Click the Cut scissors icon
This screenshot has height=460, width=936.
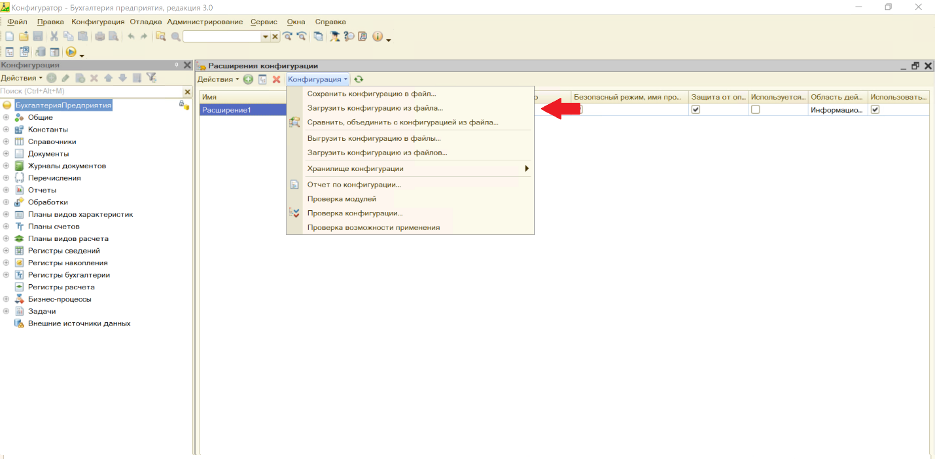[54, 36]
